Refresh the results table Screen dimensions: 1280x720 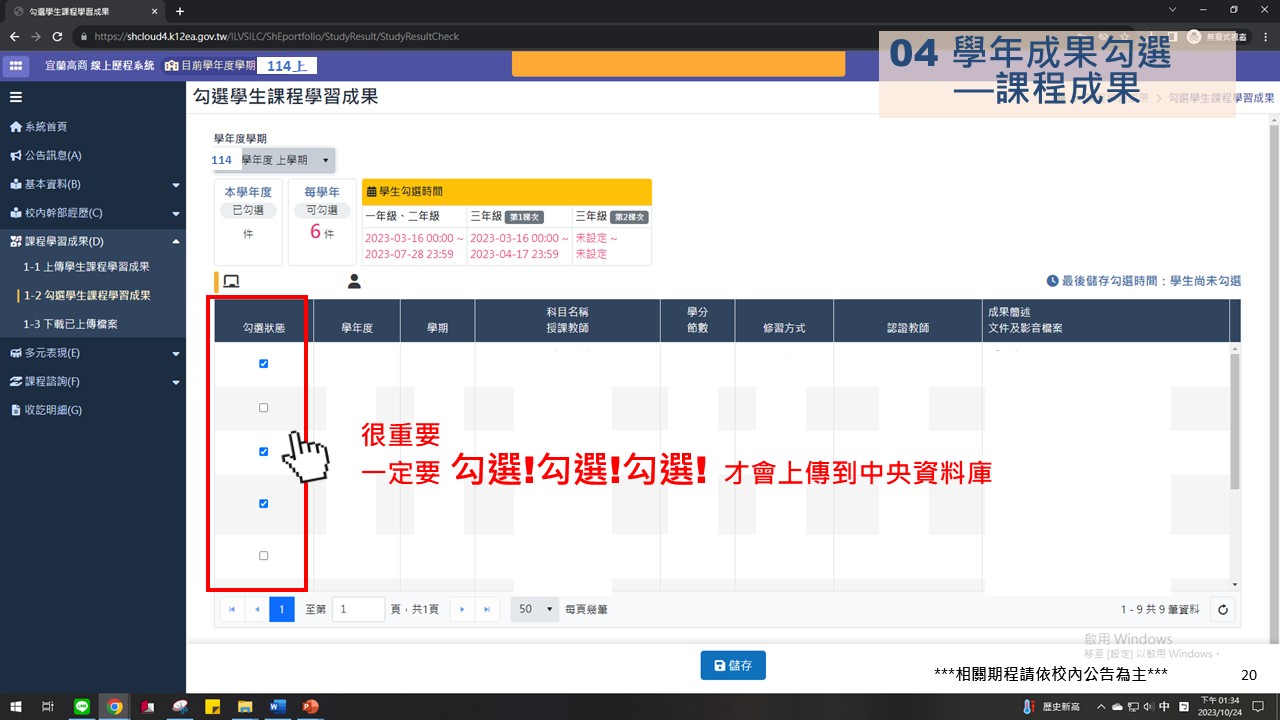[x=1222, y=609]
